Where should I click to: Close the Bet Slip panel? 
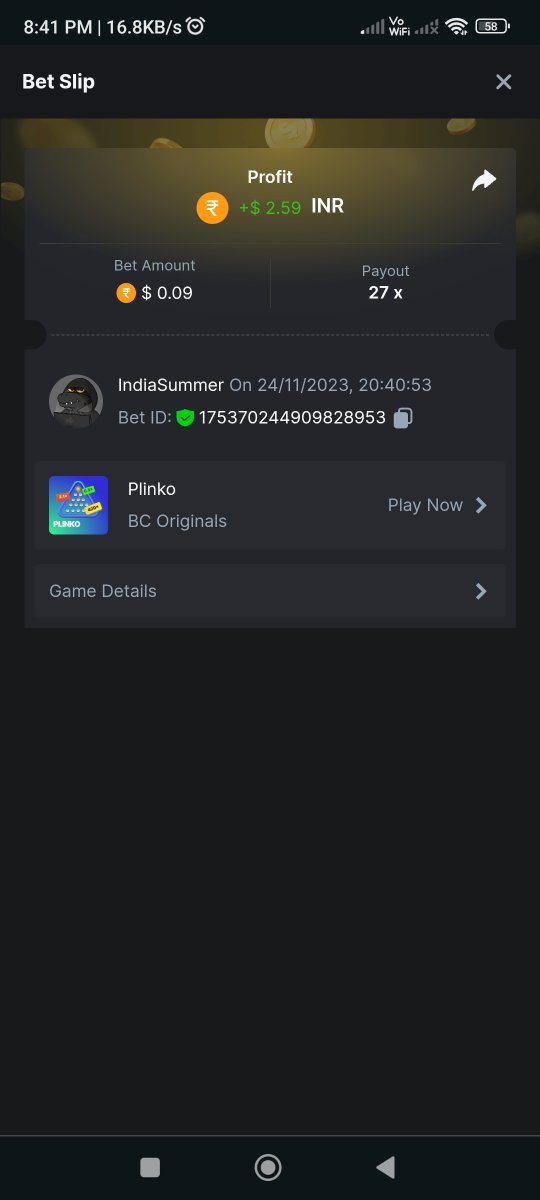(x=504, y=82)
